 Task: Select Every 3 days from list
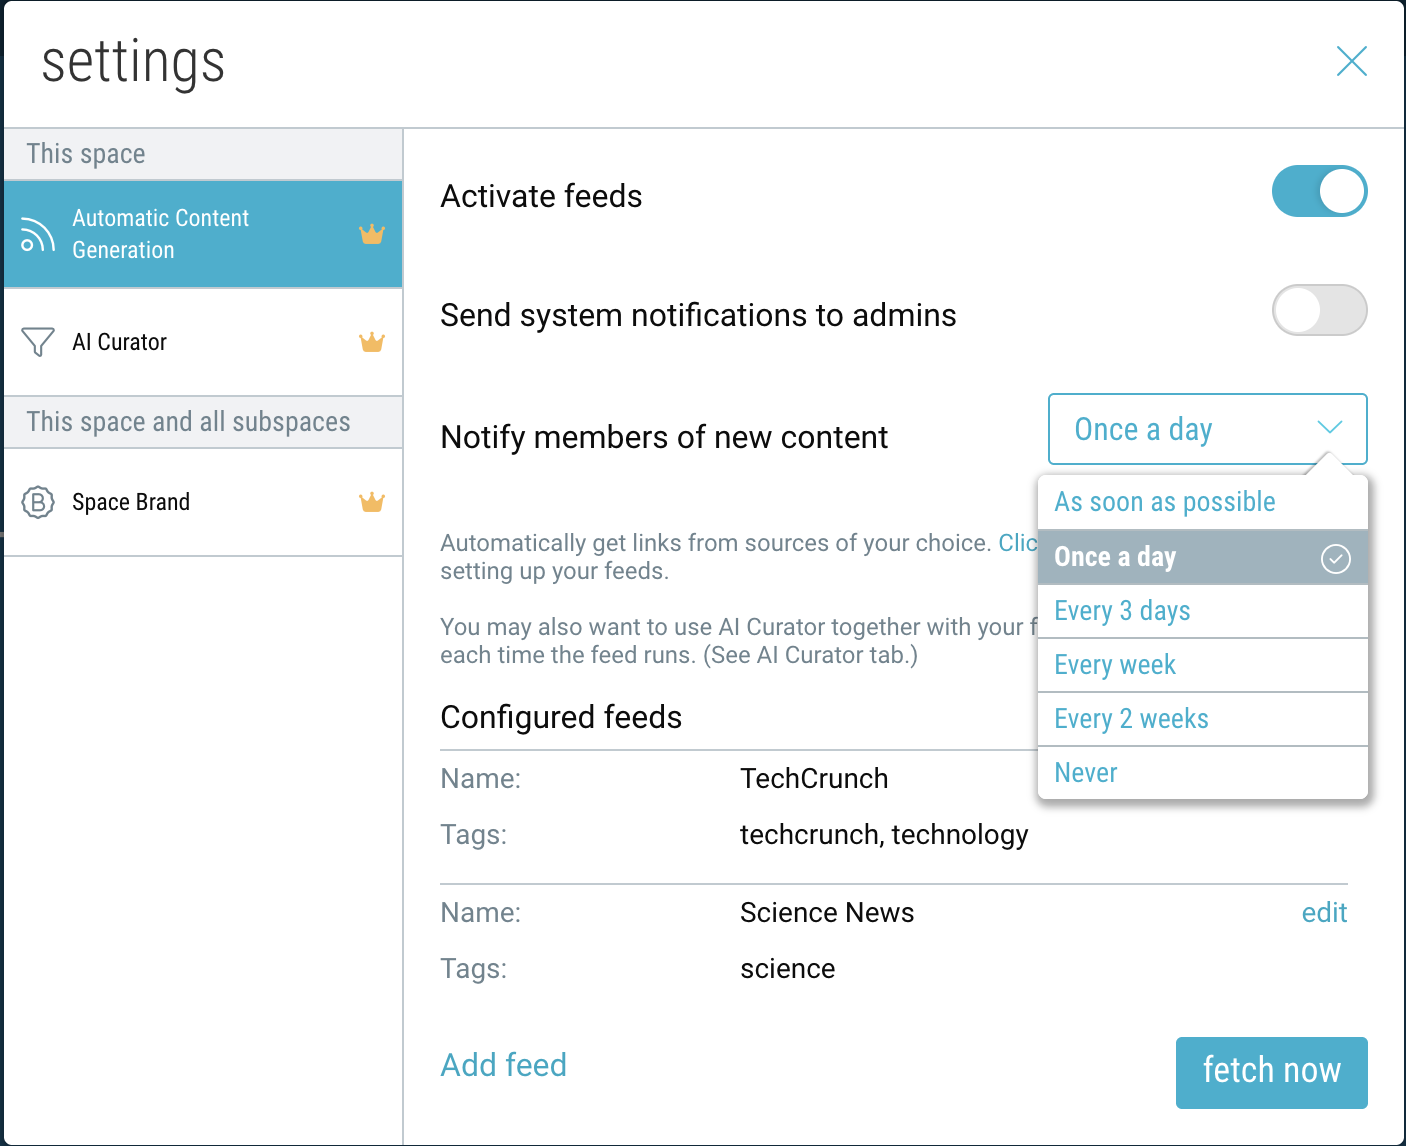click(1122, 611)
